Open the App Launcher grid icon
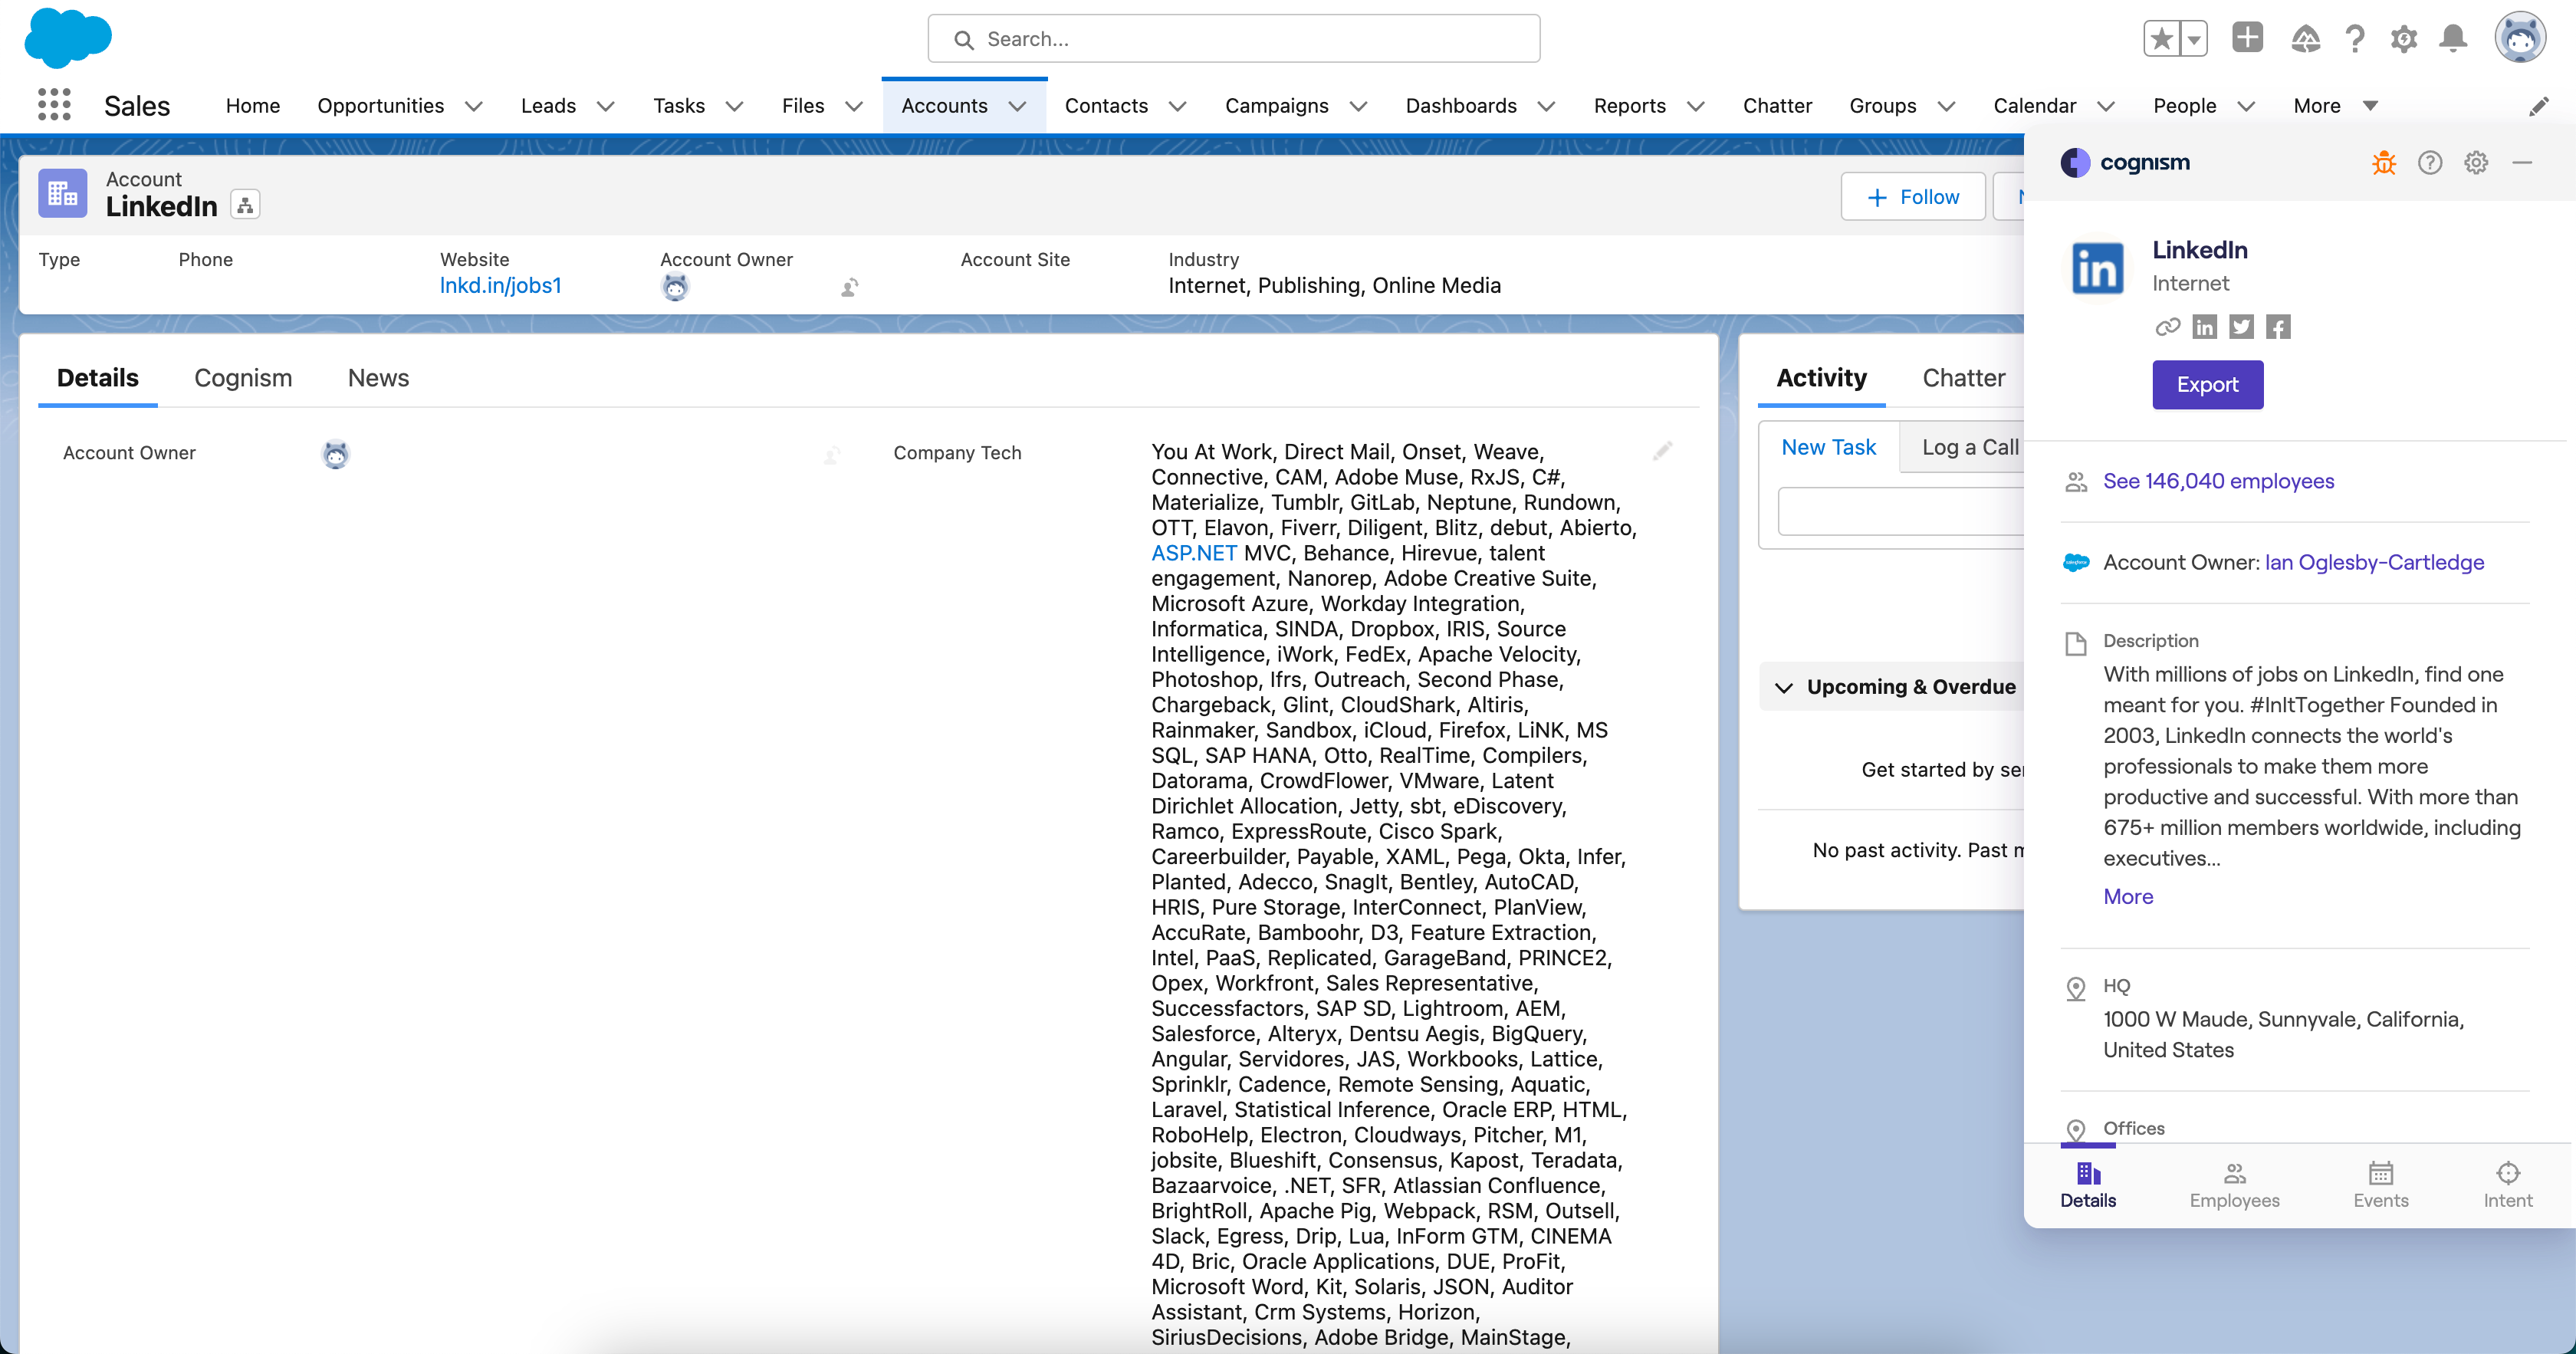 point(54,105)
